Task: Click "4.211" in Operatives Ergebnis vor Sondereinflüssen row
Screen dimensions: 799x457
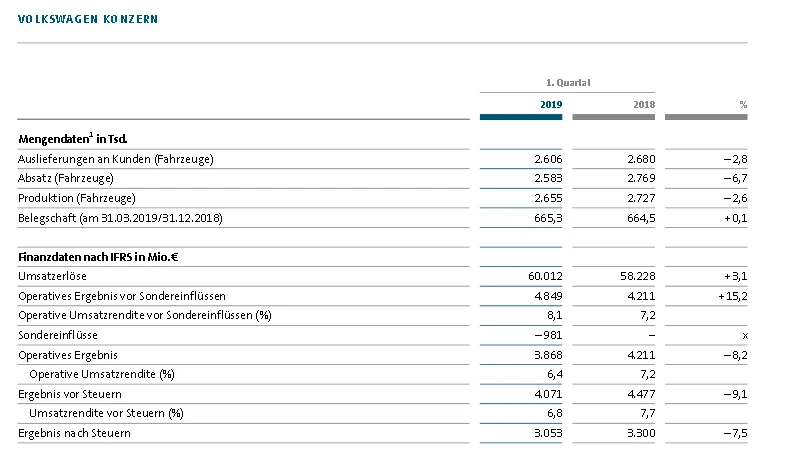Action: pyautogui.click(x=641, y=296)
